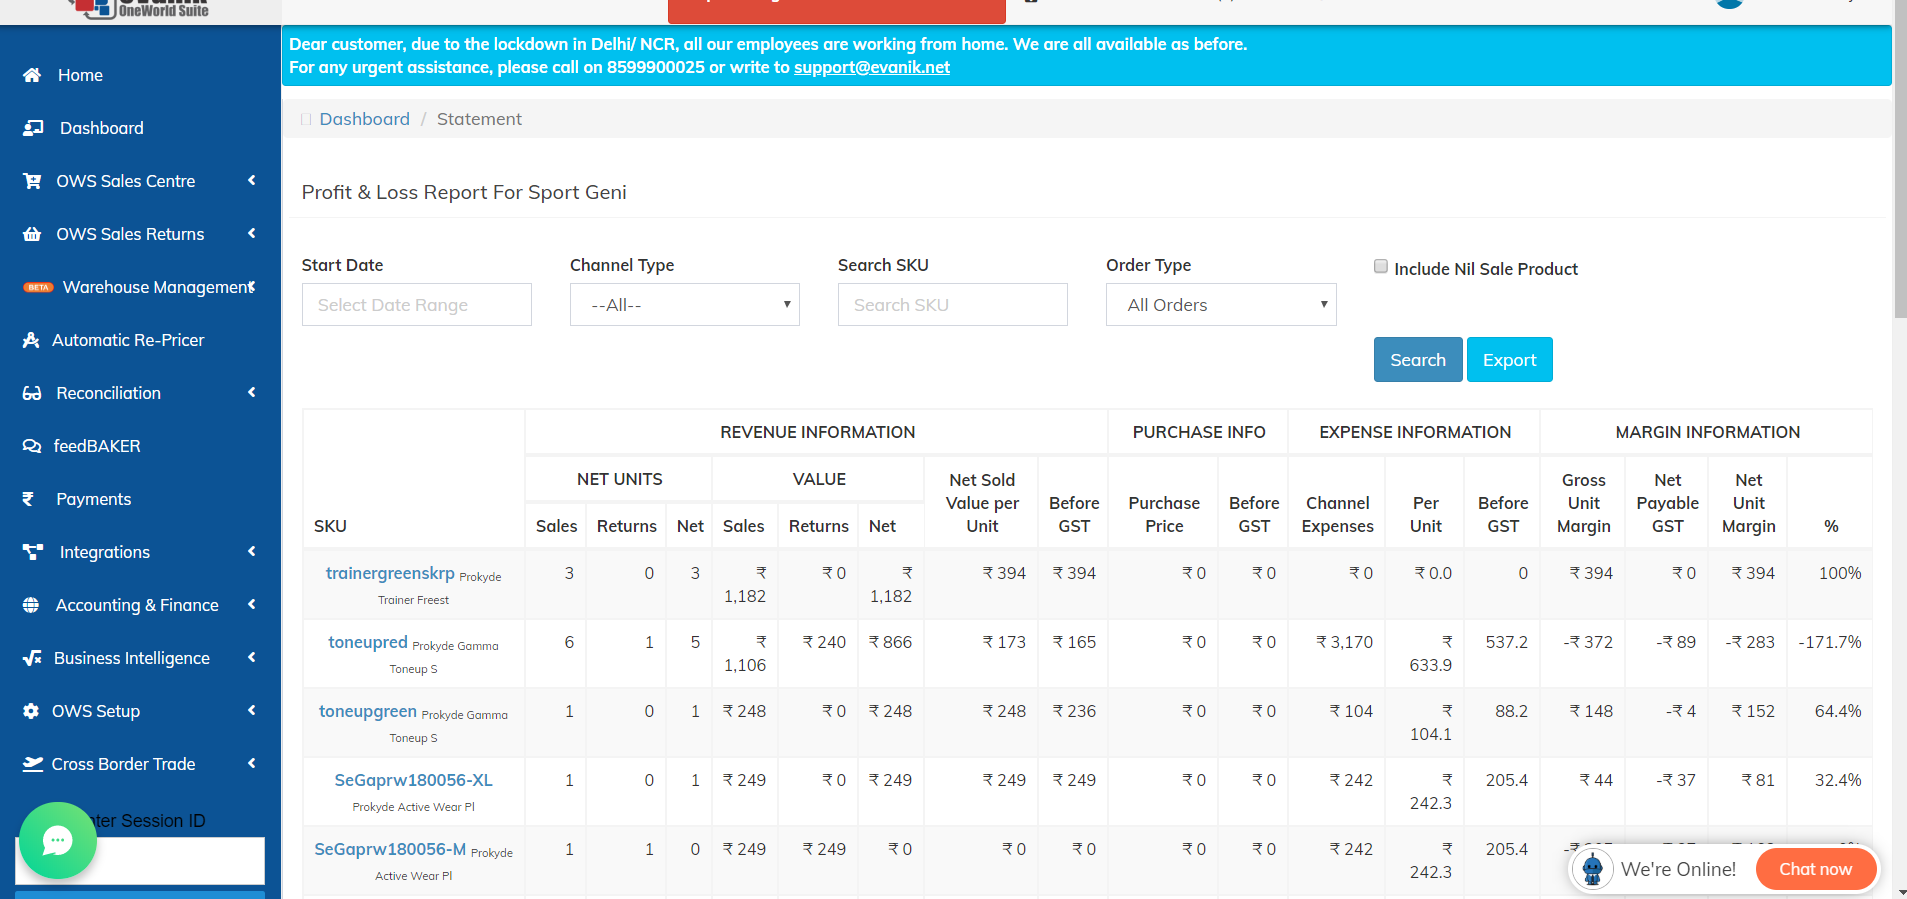Expand Integrations submenu chevron

point(252,551)
